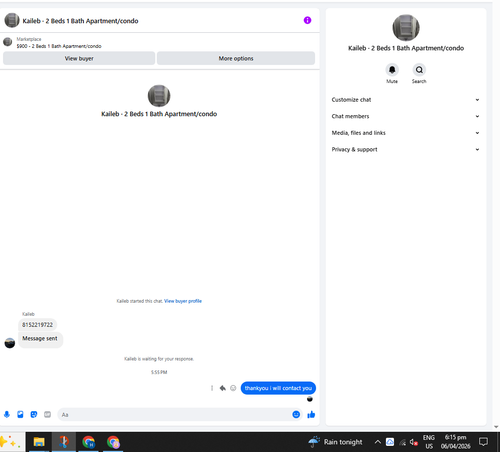500x452 pixels.
Task: Show hidden system tray icons
Action: [377, 442]
